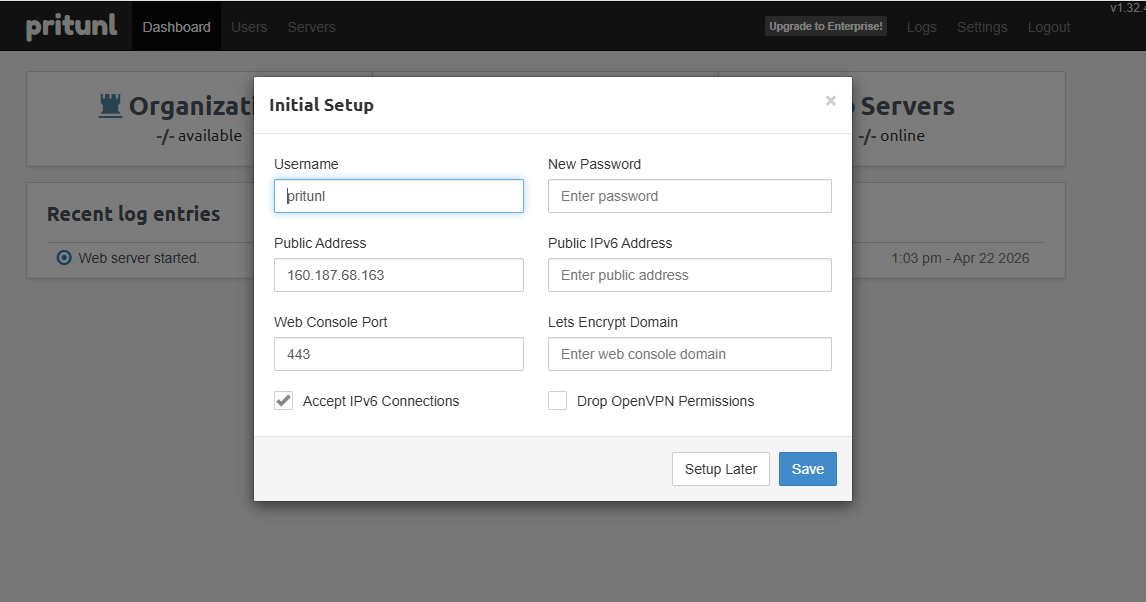
Task: Click the 'Initial Setup' dialog title
Action: (322, 105)
